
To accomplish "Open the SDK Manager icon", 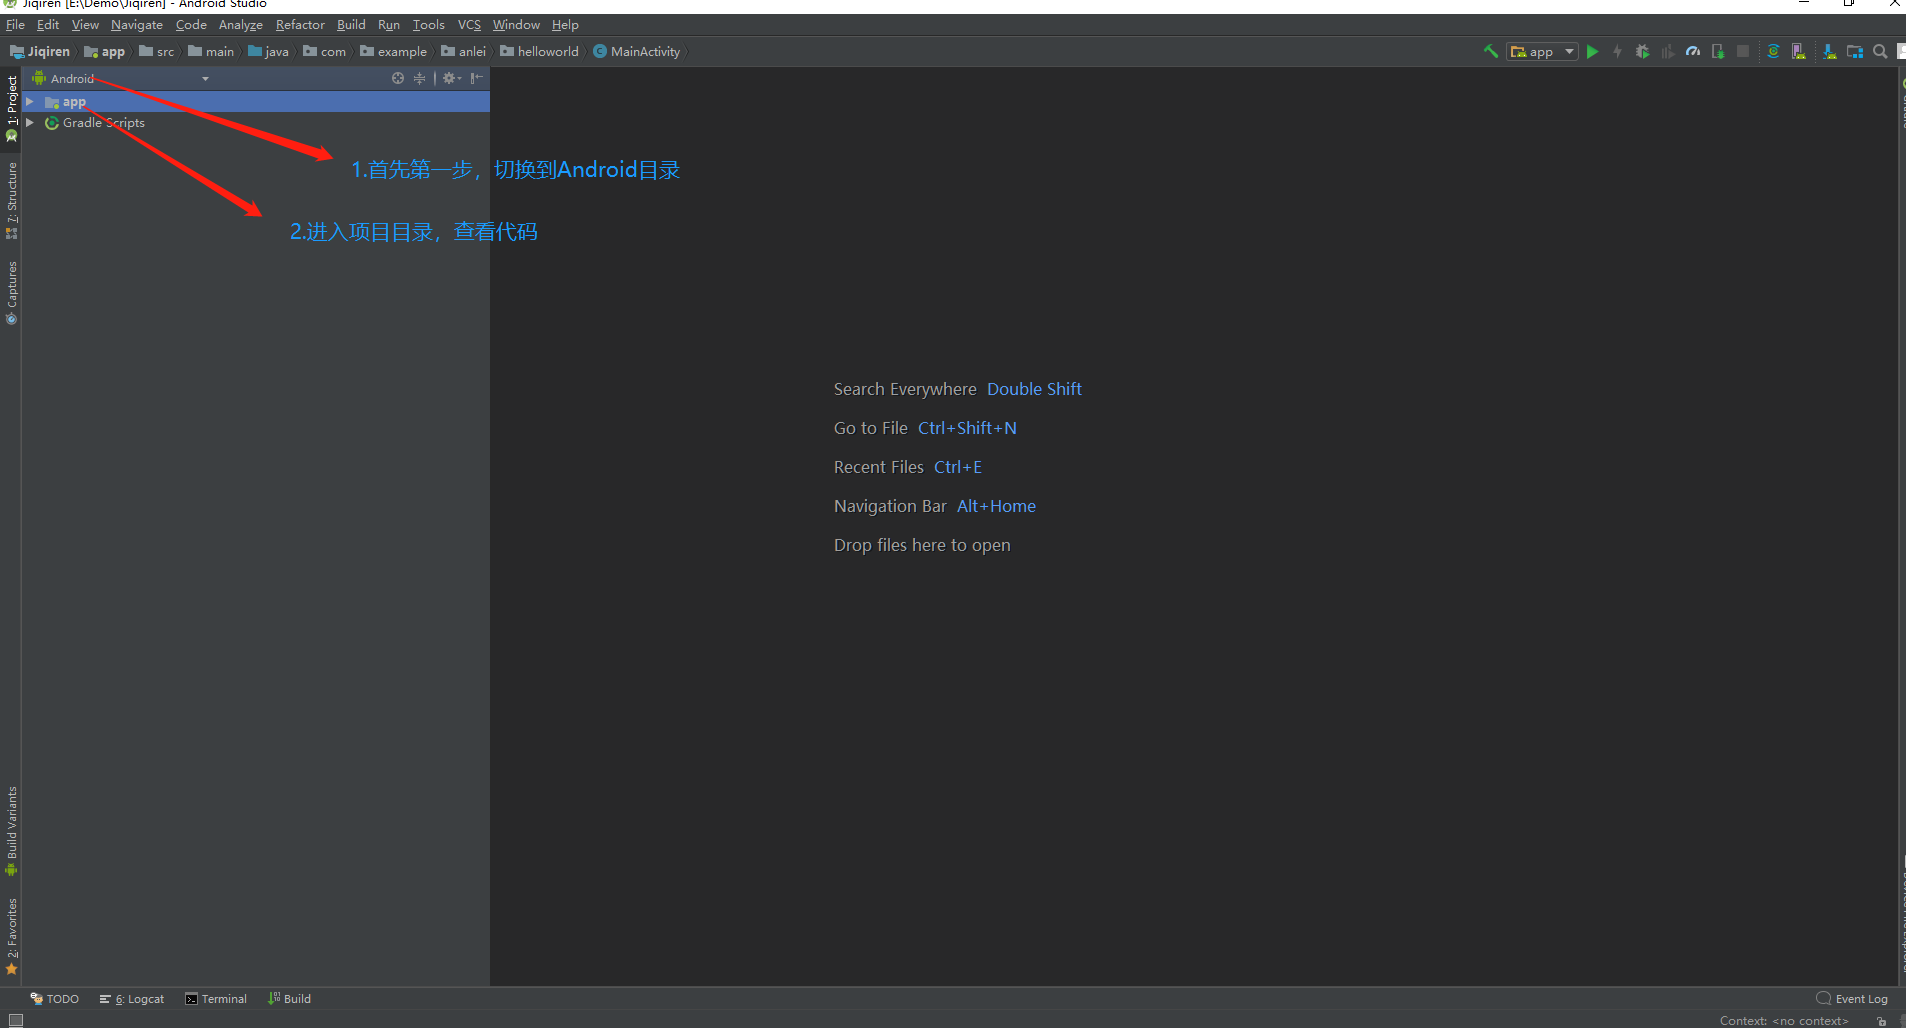I will coord(1829,51).
